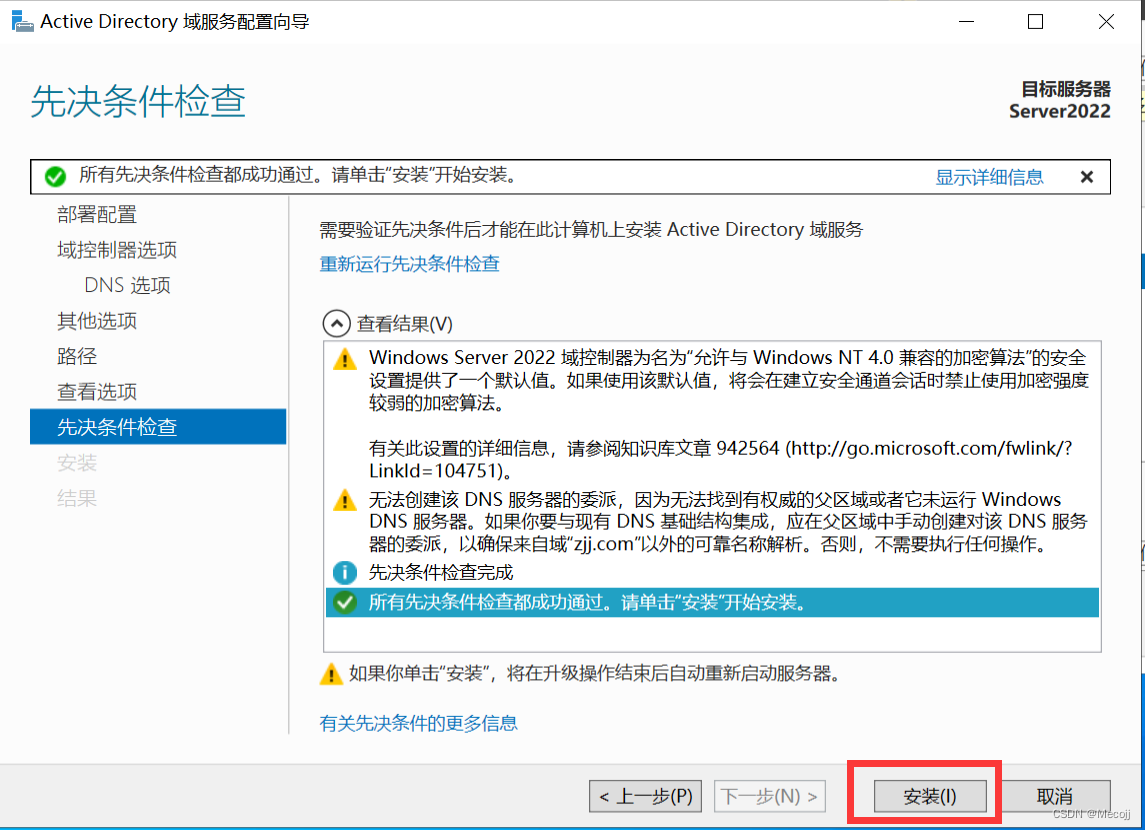Image resolution: width=1145 pixels, height=830 pixels.
Task: Open the 路径 step
Action: (77, 356)
